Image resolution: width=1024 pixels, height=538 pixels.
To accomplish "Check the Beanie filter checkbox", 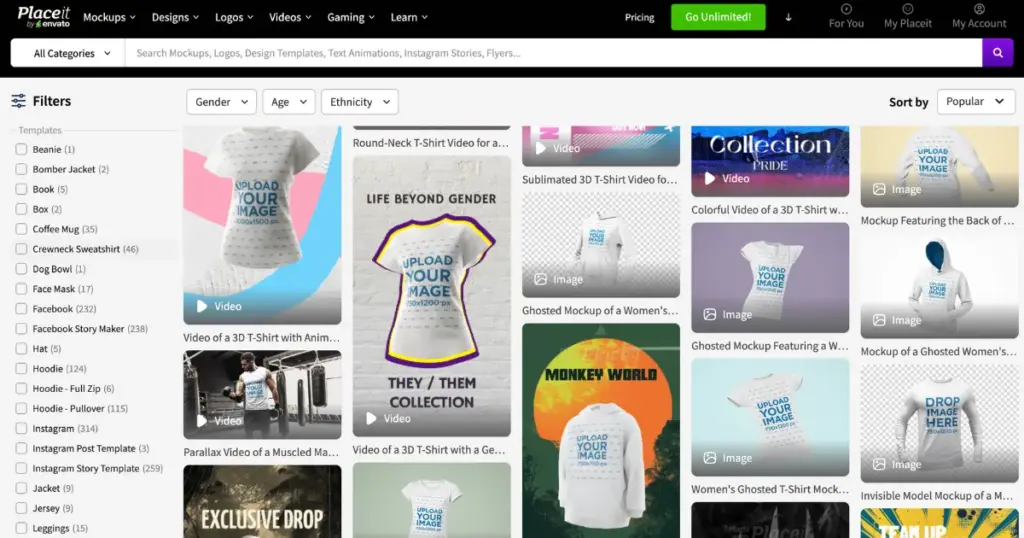I will (21, 150).
